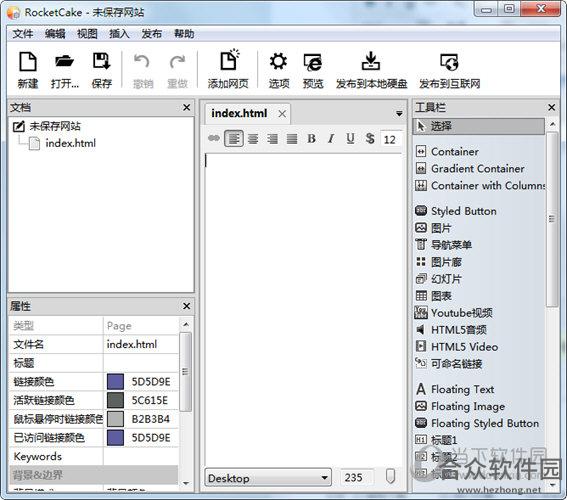Image resolution: width=567 pixels, height=500 pixels.
Task: Click the insert hyperlink chain icon
Action: [x=214, y=138]
